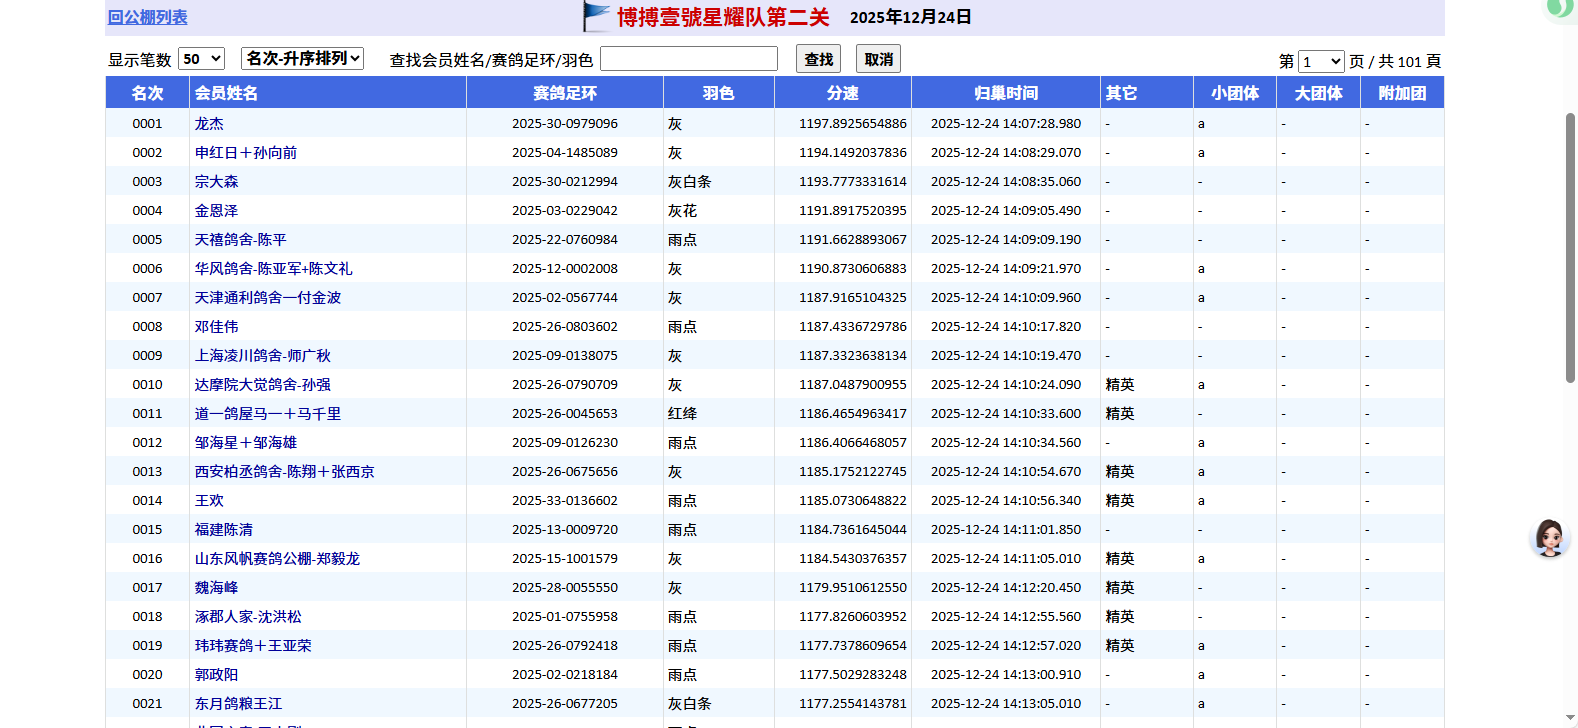This screenshot has width=1578, height=728.
Task: Click the flag icon beside the race title
Action: point(596,17)
